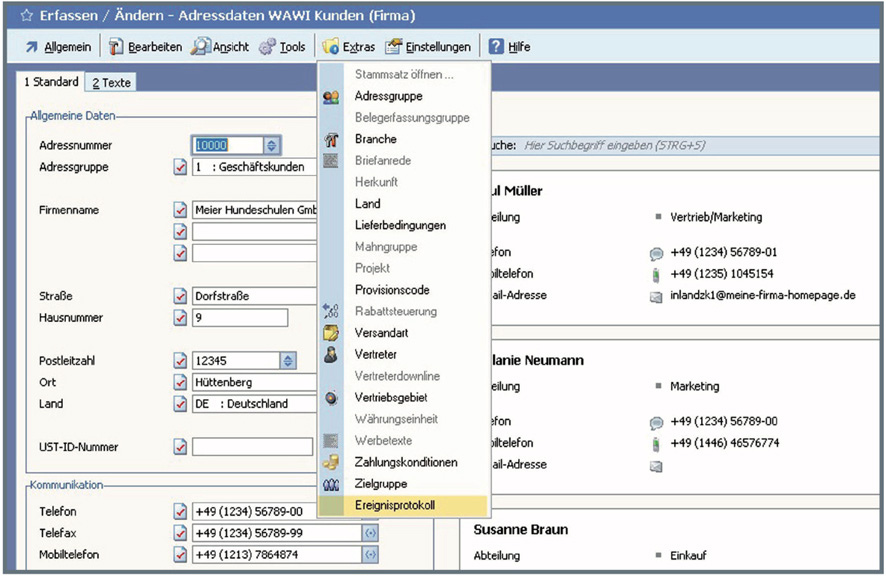Viewport: 886px width, 576px height.
Task: Click the Adressgruppe people icon in menu
Action: click(x=331, y=97)
